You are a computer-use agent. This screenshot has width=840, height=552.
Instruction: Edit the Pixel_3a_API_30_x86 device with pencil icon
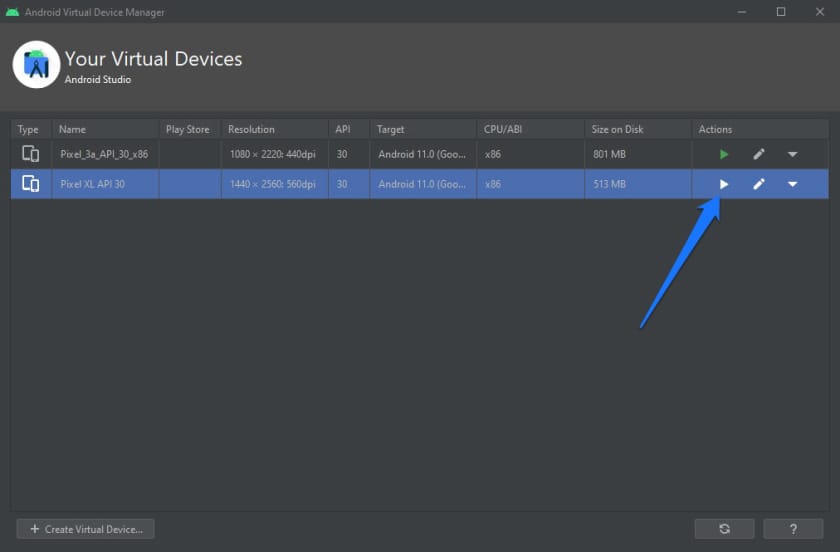759,154
